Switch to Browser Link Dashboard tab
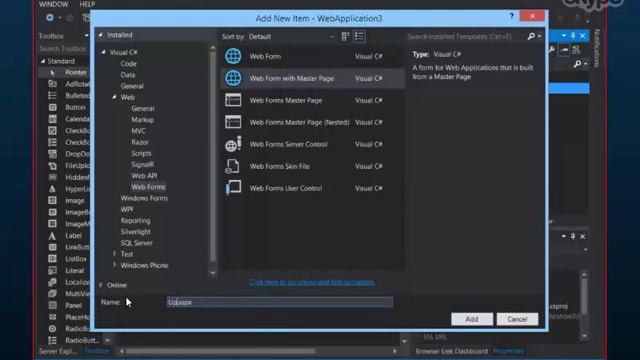This screenshot has width=640, height=360. (x=451, y=351)
